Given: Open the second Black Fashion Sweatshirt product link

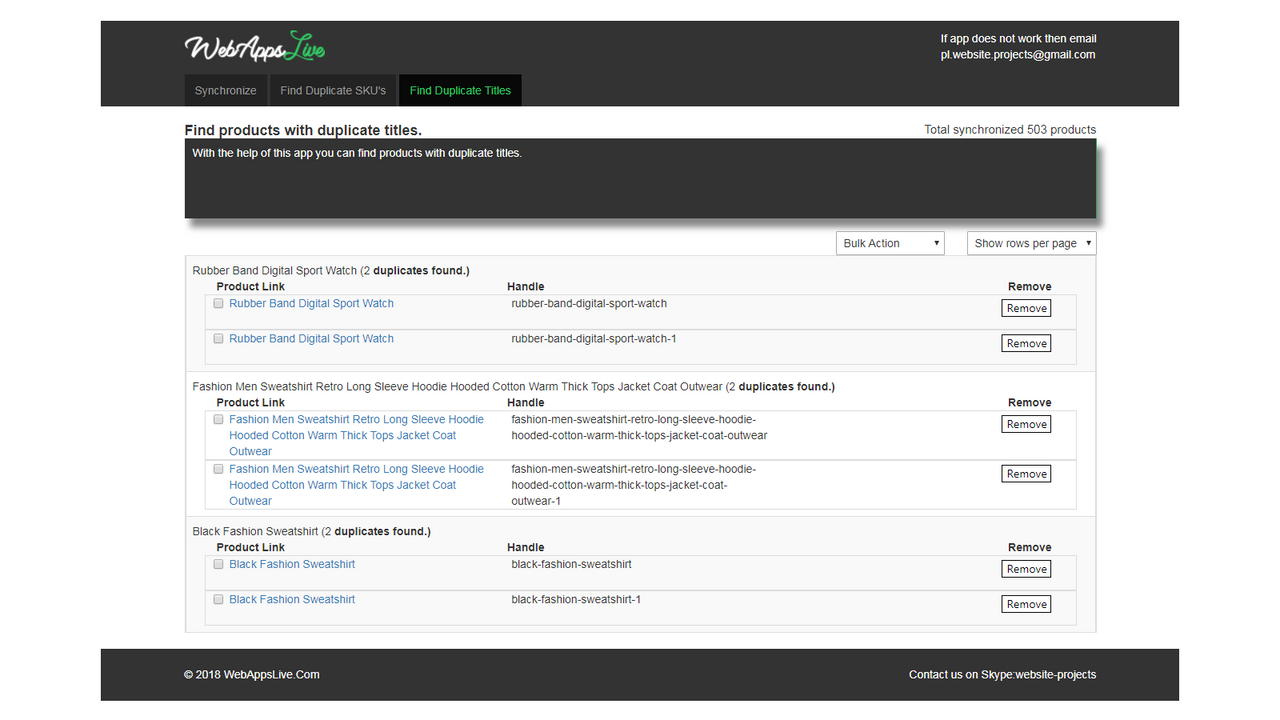Looking at the screenshot, I should tap(292, 599).
